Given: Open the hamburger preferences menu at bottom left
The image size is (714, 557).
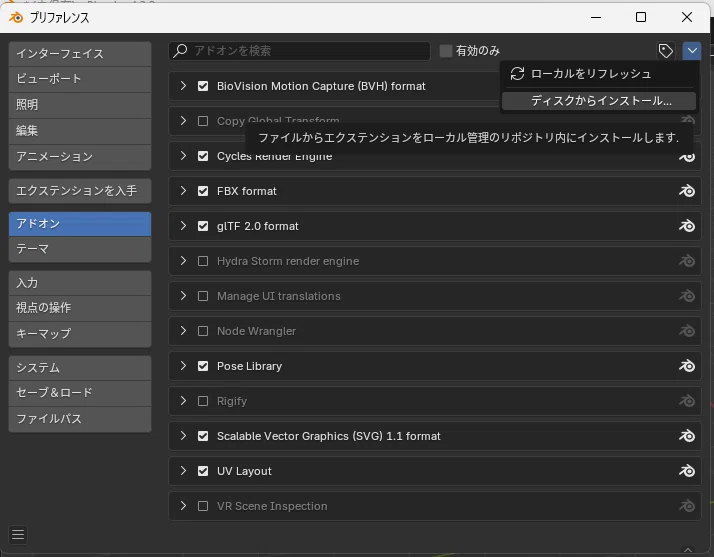Looking at the screenshot, I should pyautogui.click(x=18, y=534).
